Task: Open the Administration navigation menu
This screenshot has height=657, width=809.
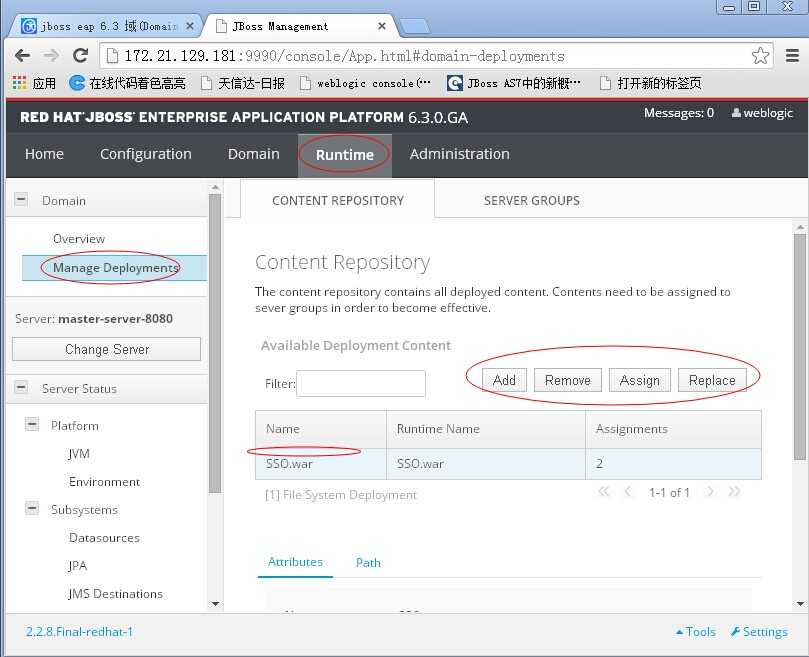Action: [459, 154]
